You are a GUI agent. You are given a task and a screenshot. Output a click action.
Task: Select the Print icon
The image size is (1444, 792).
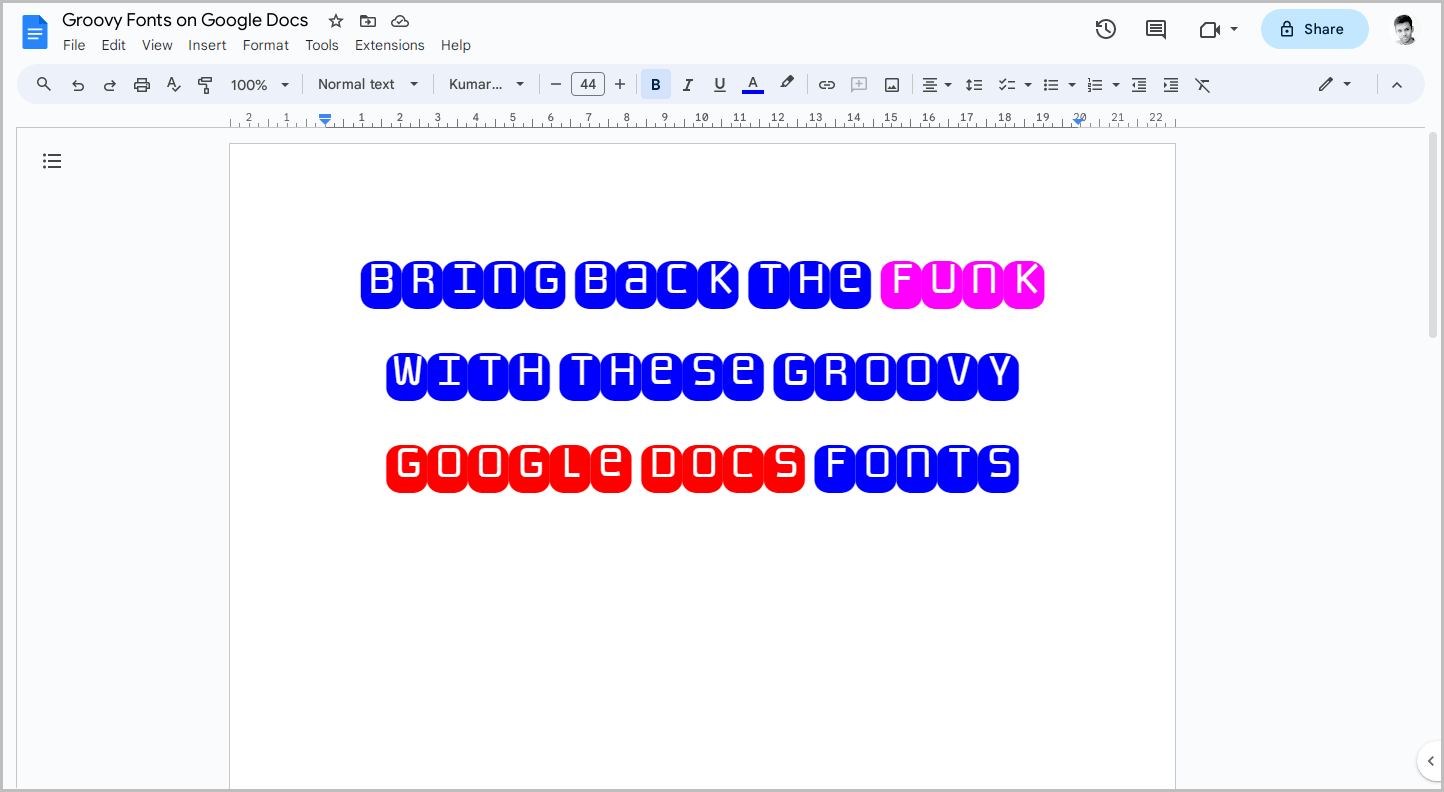point(141,84)
